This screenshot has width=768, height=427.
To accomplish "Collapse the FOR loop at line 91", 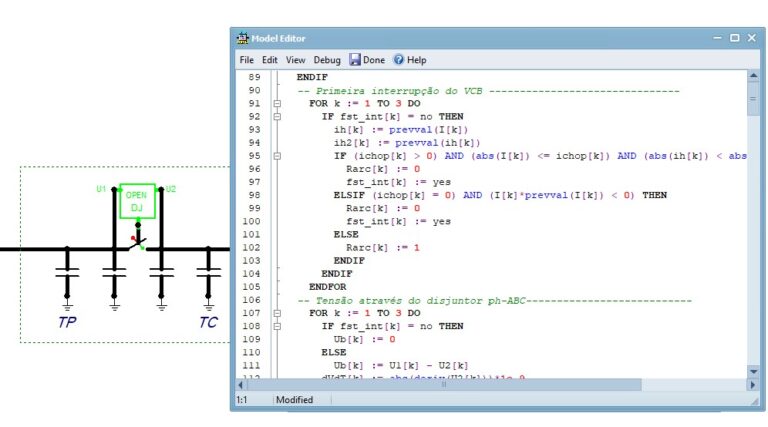I will click(x=277, y=104).
